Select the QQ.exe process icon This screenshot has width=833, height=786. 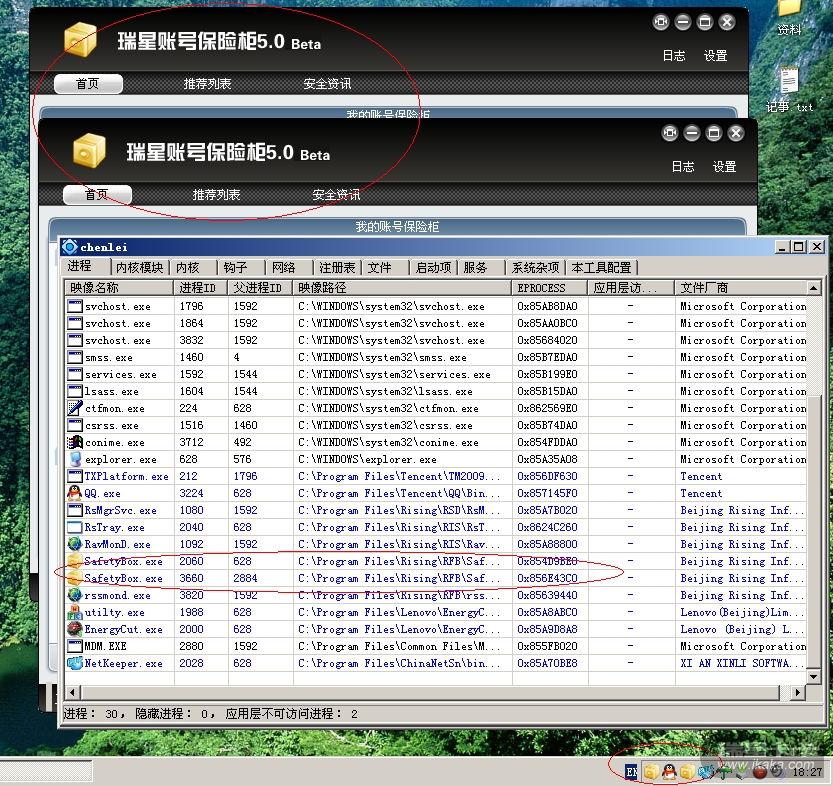(75, 493)
